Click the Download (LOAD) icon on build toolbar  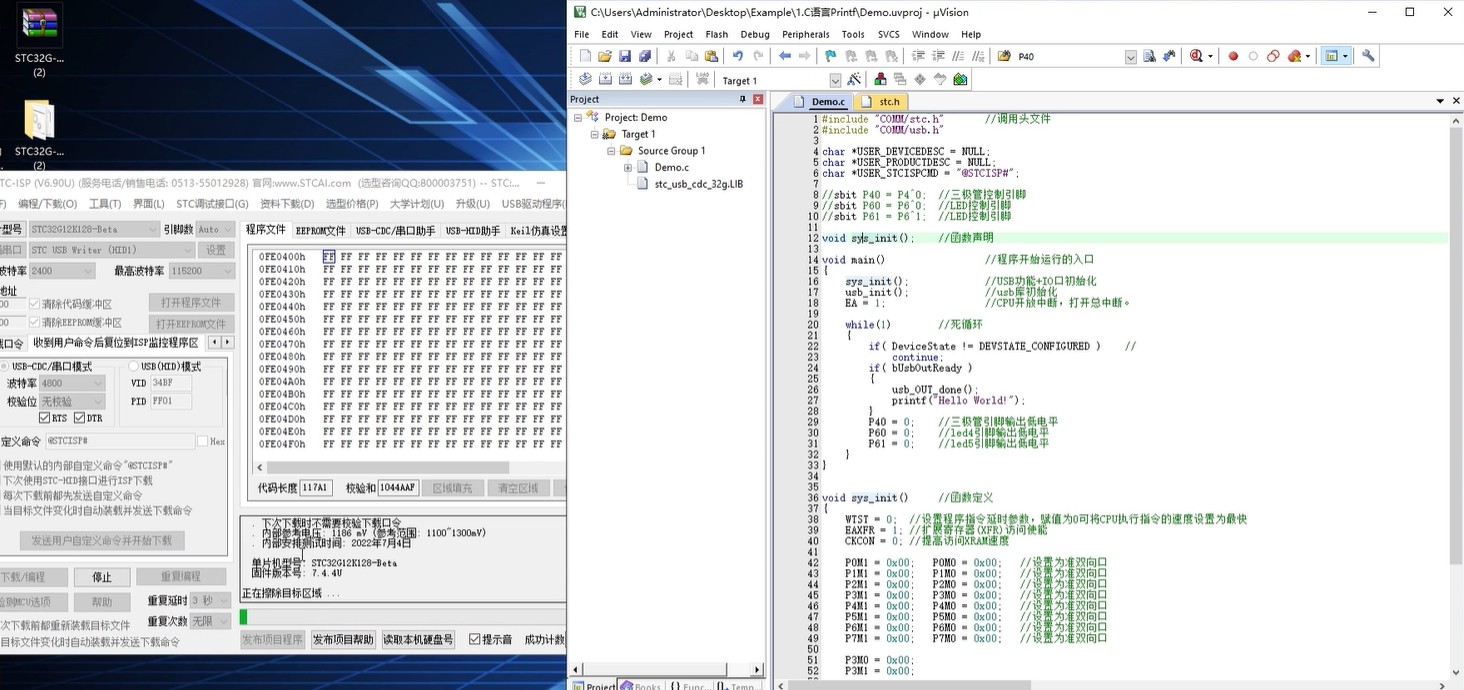point(702,79)
